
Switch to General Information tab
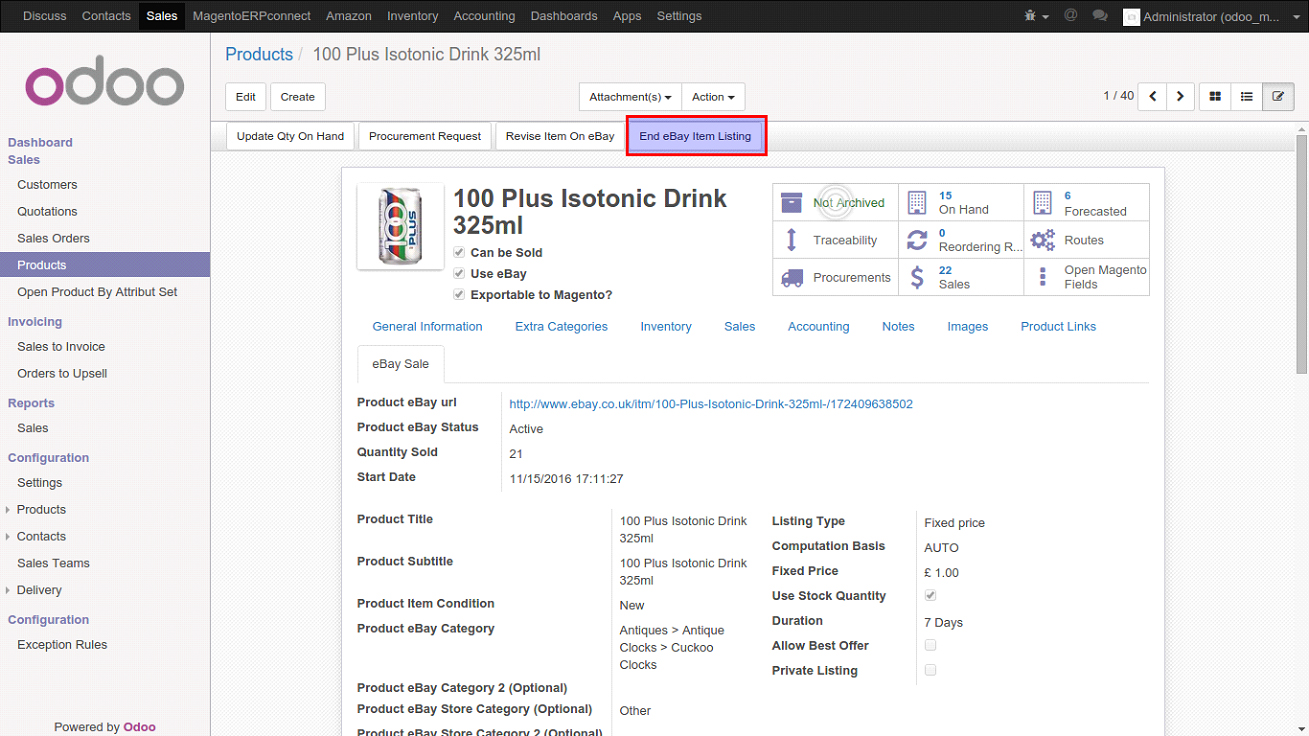(x=427, y=327)
